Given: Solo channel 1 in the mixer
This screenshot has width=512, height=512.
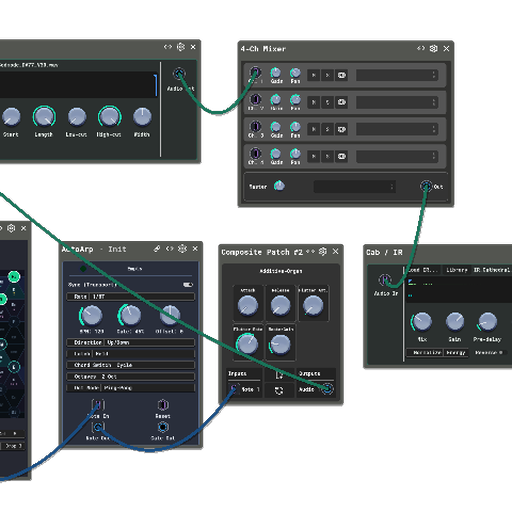Looking at the screenshot, I should 327,75.
